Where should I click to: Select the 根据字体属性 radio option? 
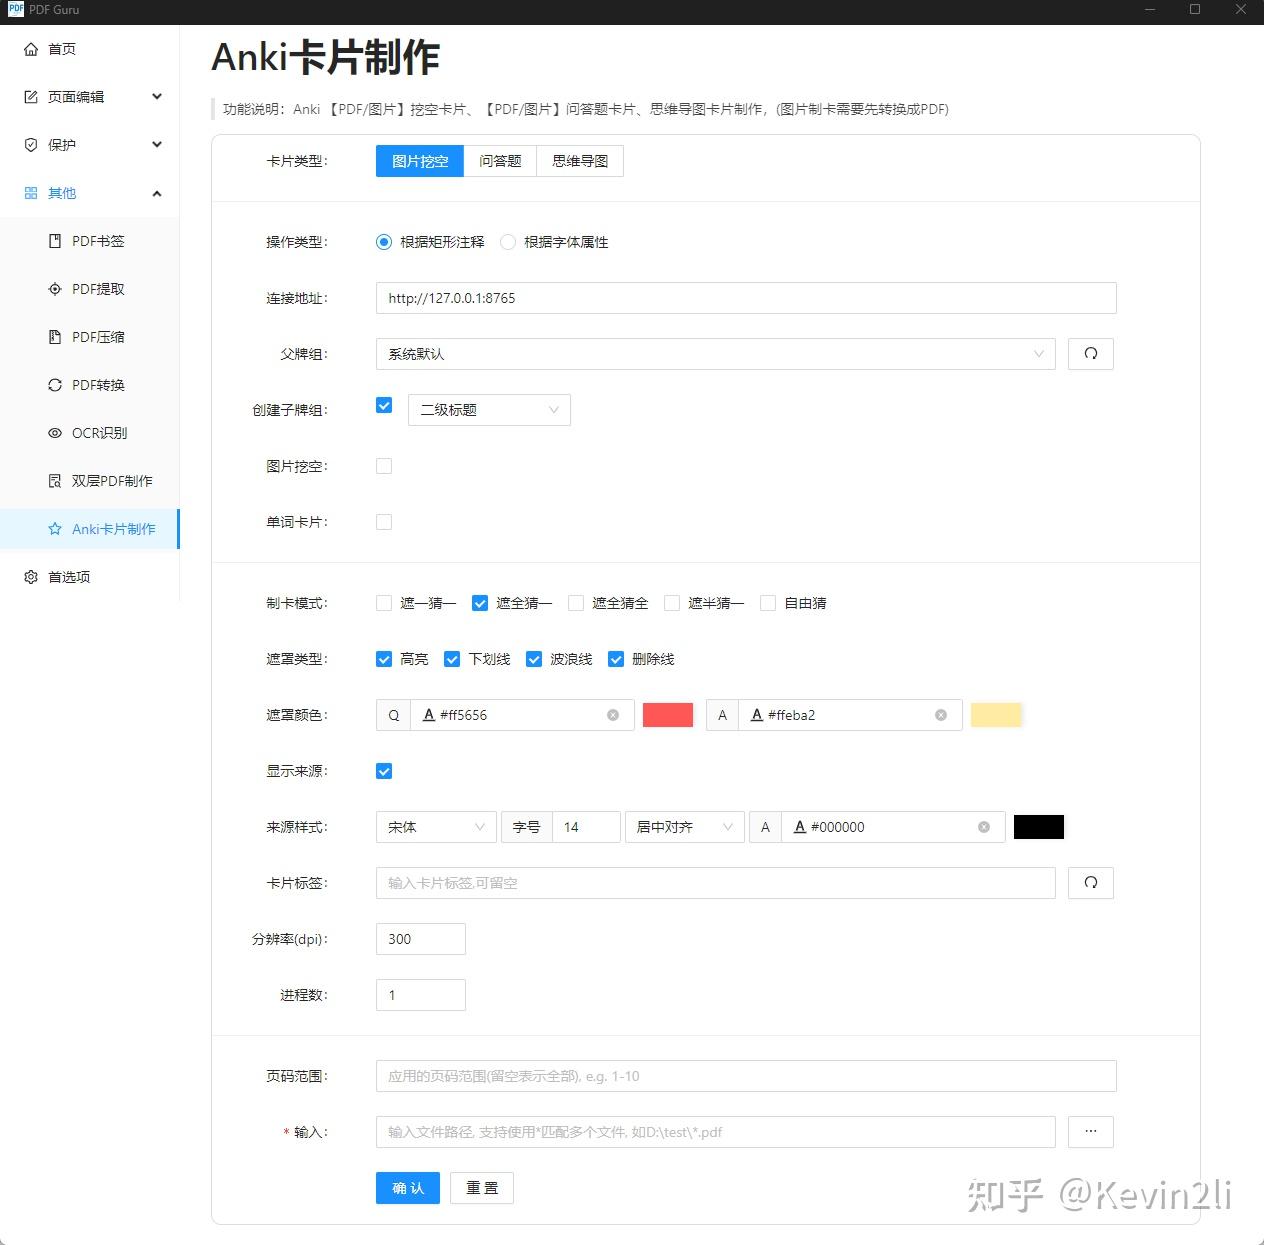coord(508,241)
